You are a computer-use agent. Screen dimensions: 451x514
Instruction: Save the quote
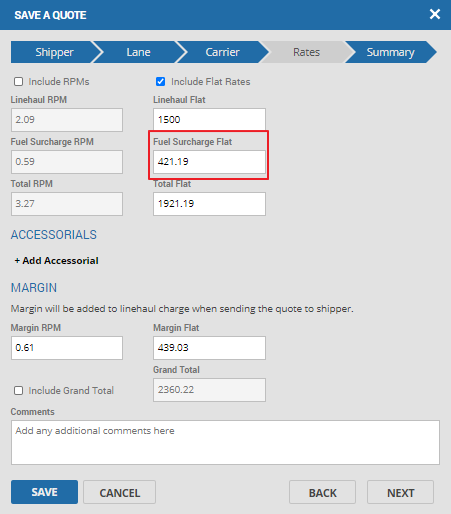pos(44,492)
